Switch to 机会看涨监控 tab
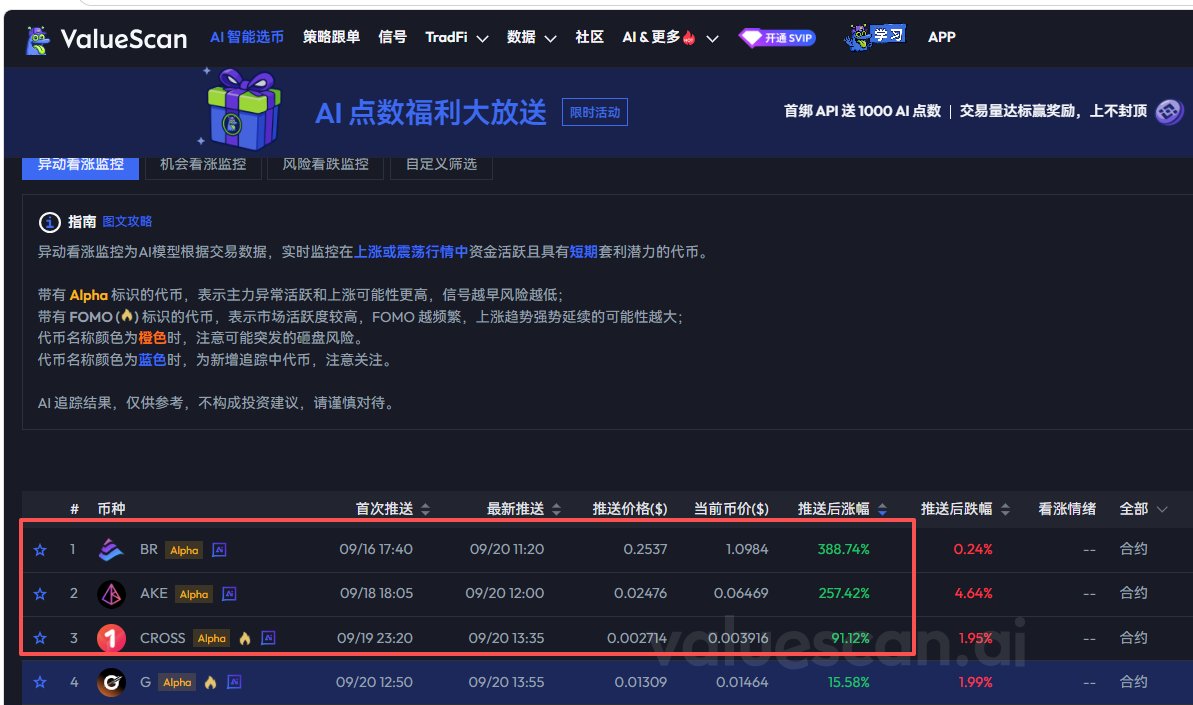This screenshot has width=1193, height=705. tap(203, 167)
